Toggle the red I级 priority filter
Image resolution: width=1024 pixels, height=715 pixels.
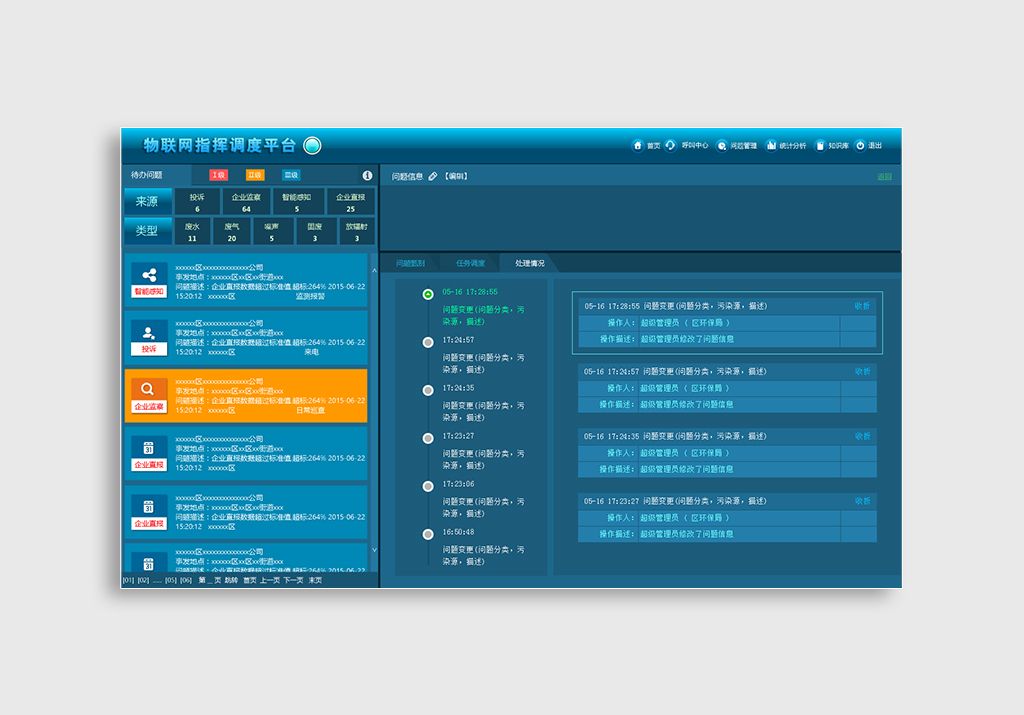(218, 175)
